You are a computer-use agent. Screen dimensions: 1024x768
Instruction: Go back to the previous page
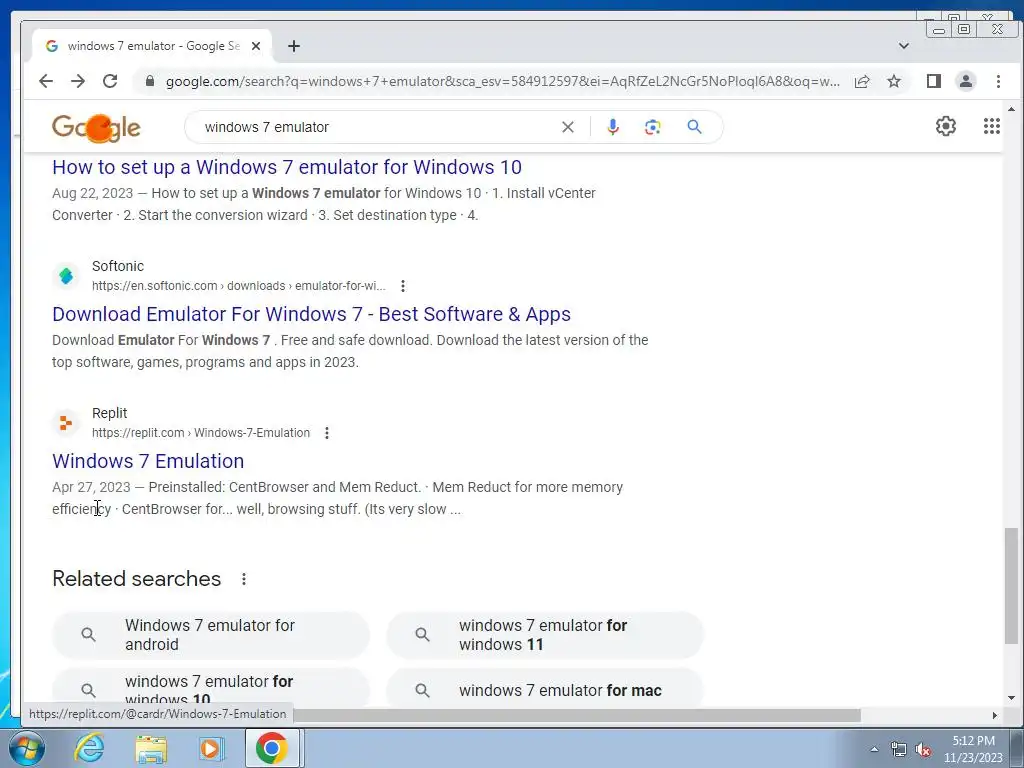pyautogui.click(x=46, y=81)
